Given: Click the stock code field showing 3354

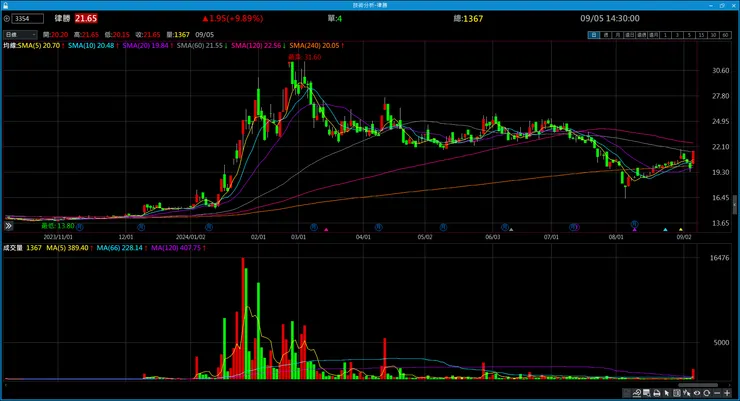Looking at the screenshot, I should (x=27, y=18).
